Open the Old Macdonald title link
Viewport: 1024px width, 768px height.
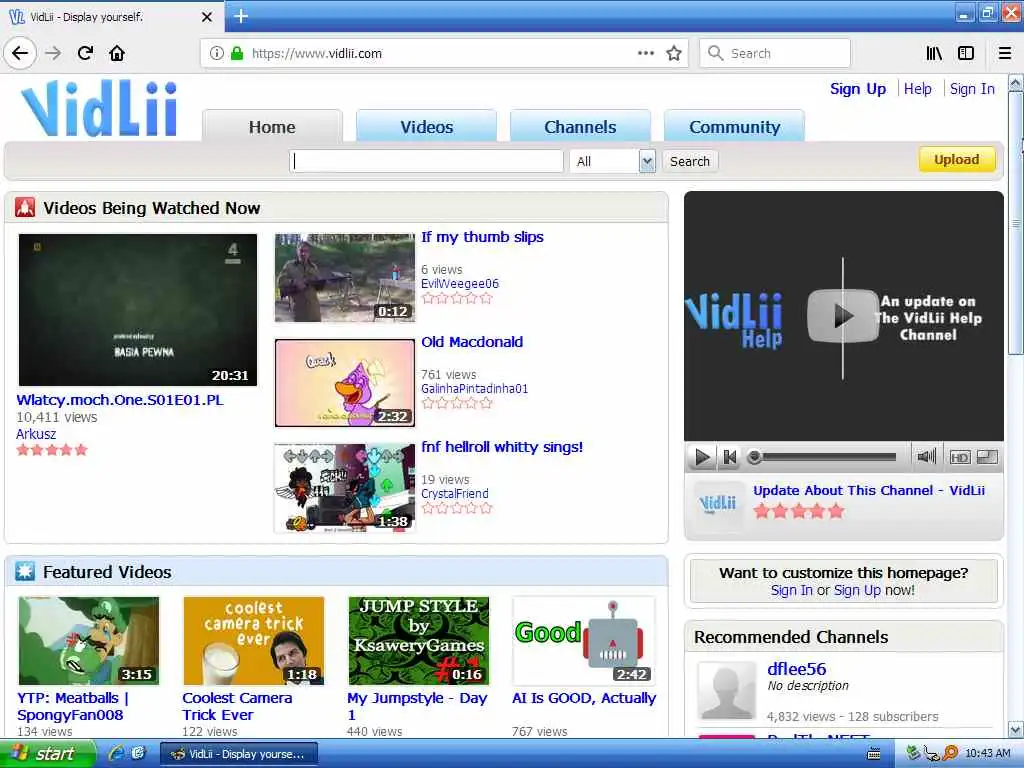472,342
